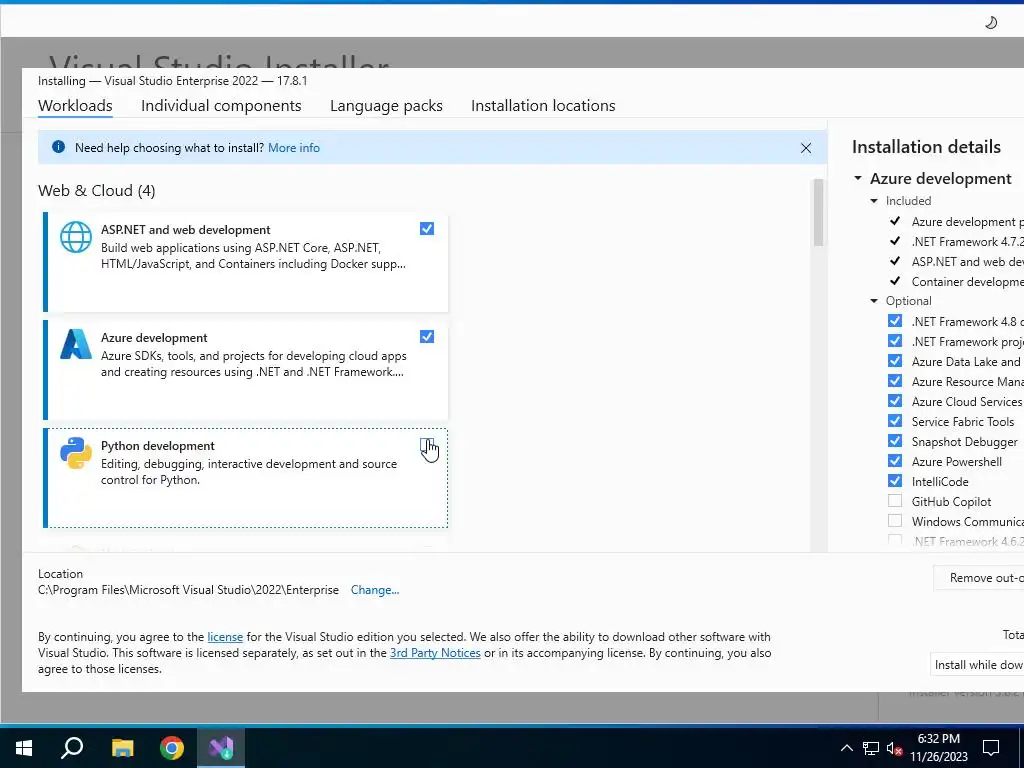Open File Explorer from taskbar

click(122, 748)
